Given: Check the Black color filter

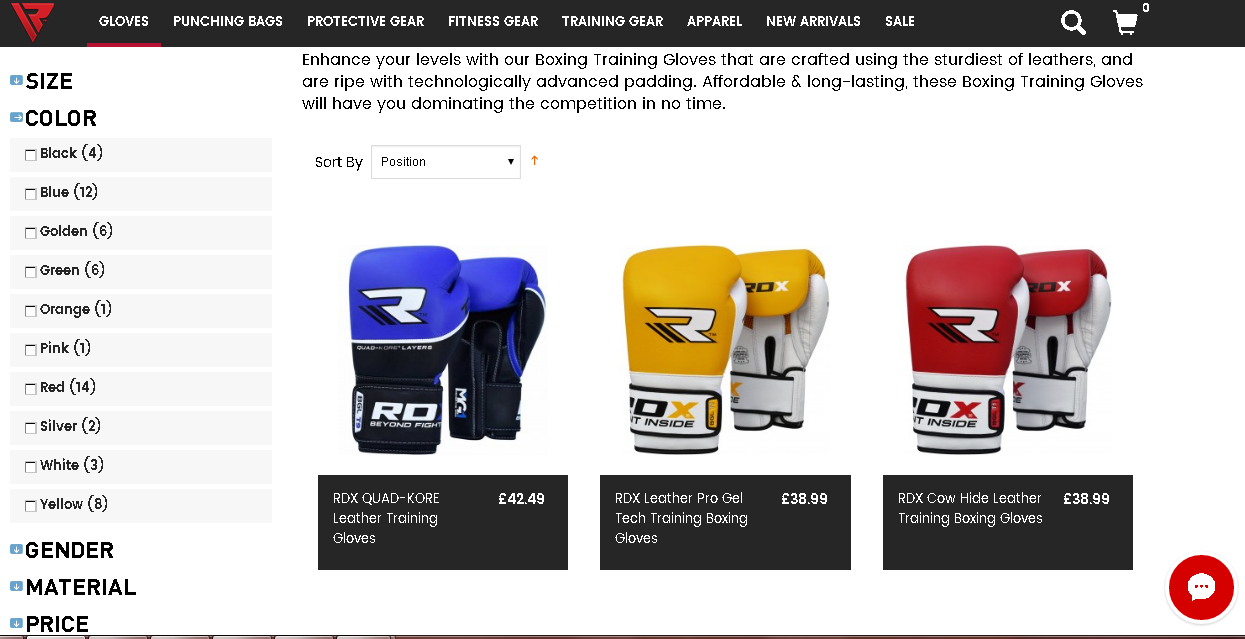Looking at the screenshot, I should pos(30,155).
